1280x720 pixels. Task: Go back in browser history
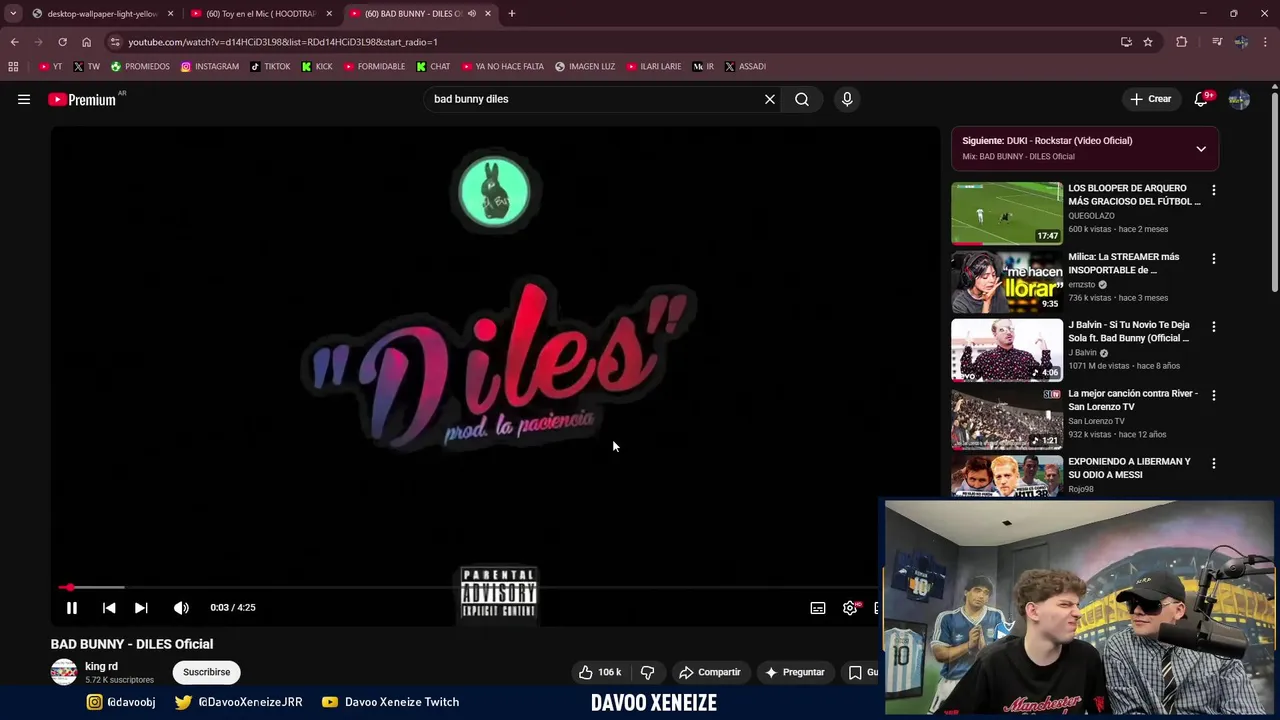pyautogui.click(x=14, y=42)
